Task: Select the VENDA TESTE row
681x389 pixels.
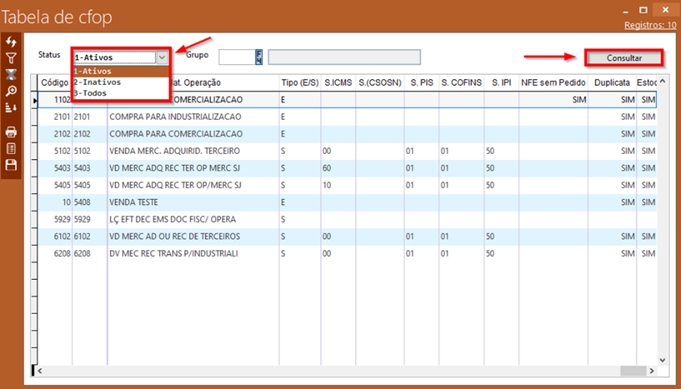Action: point(347,202)
